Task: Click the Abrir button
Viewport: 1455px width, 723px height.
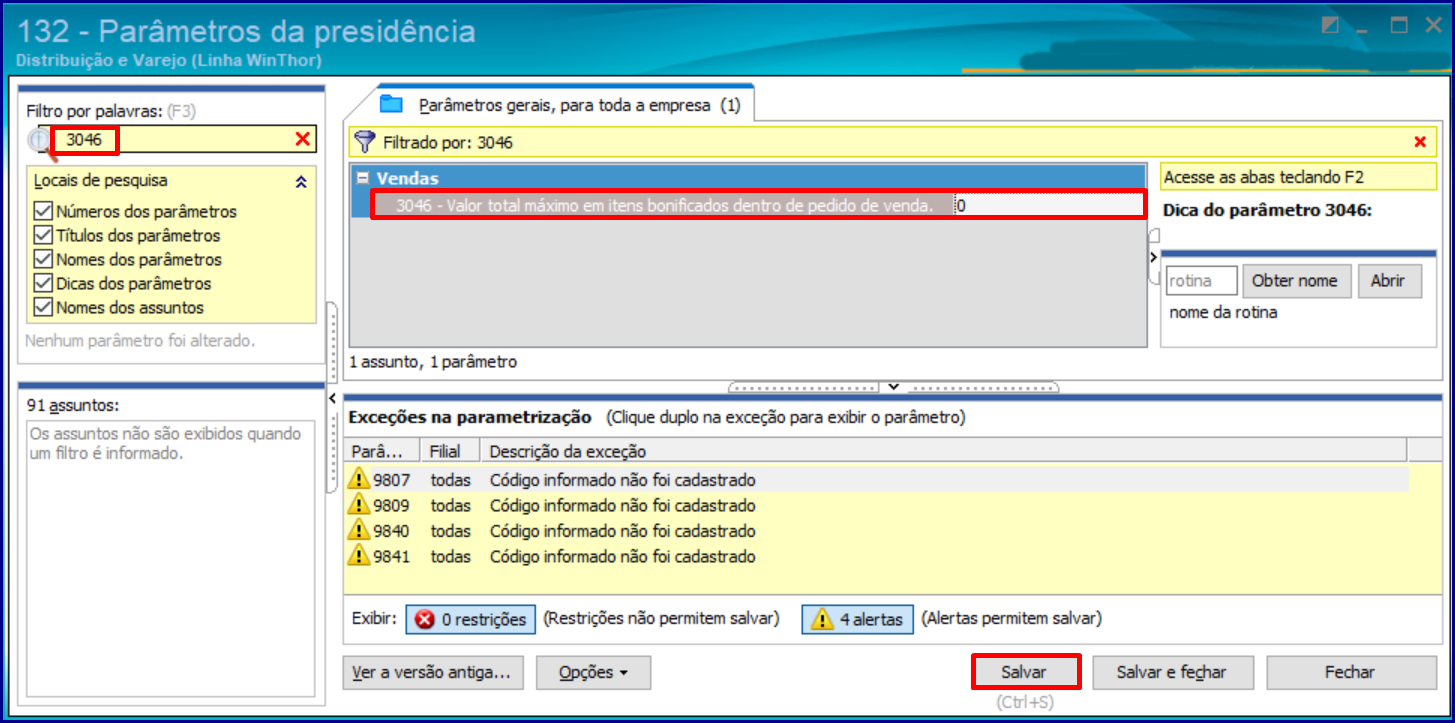Action: point(1388,281)
